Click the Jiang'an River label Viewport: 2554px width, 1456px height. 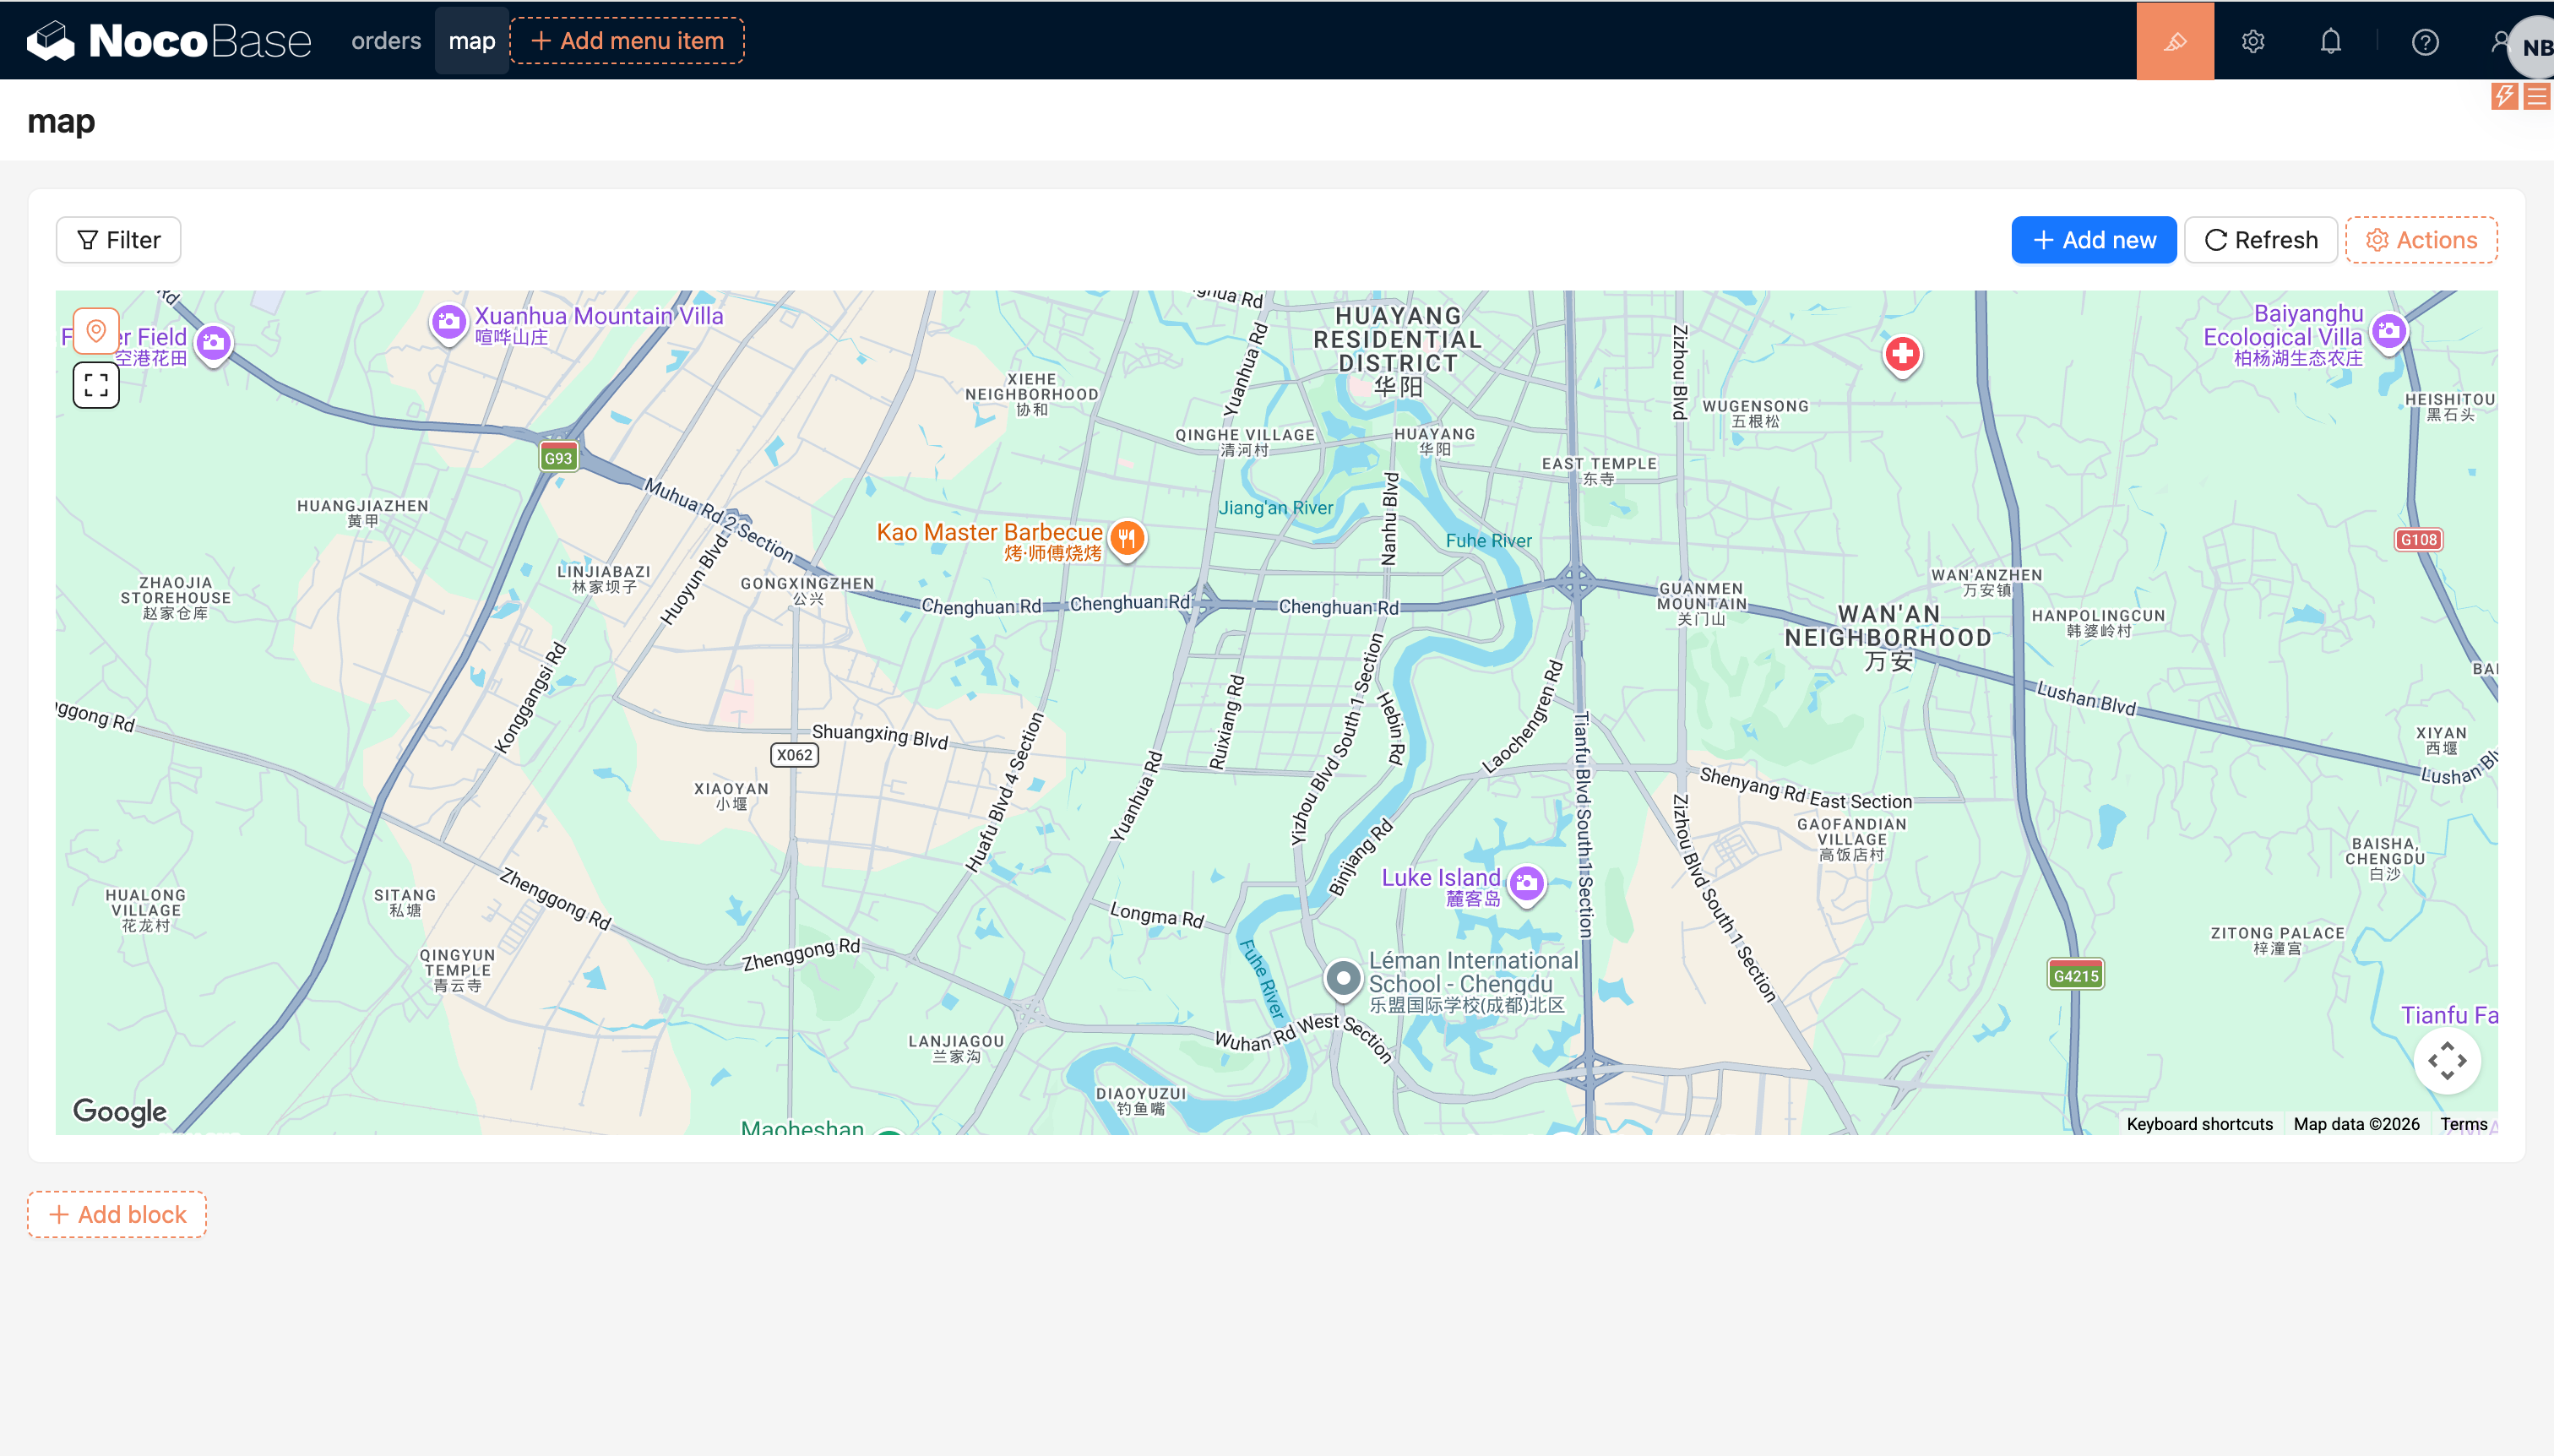[1275, 508]
